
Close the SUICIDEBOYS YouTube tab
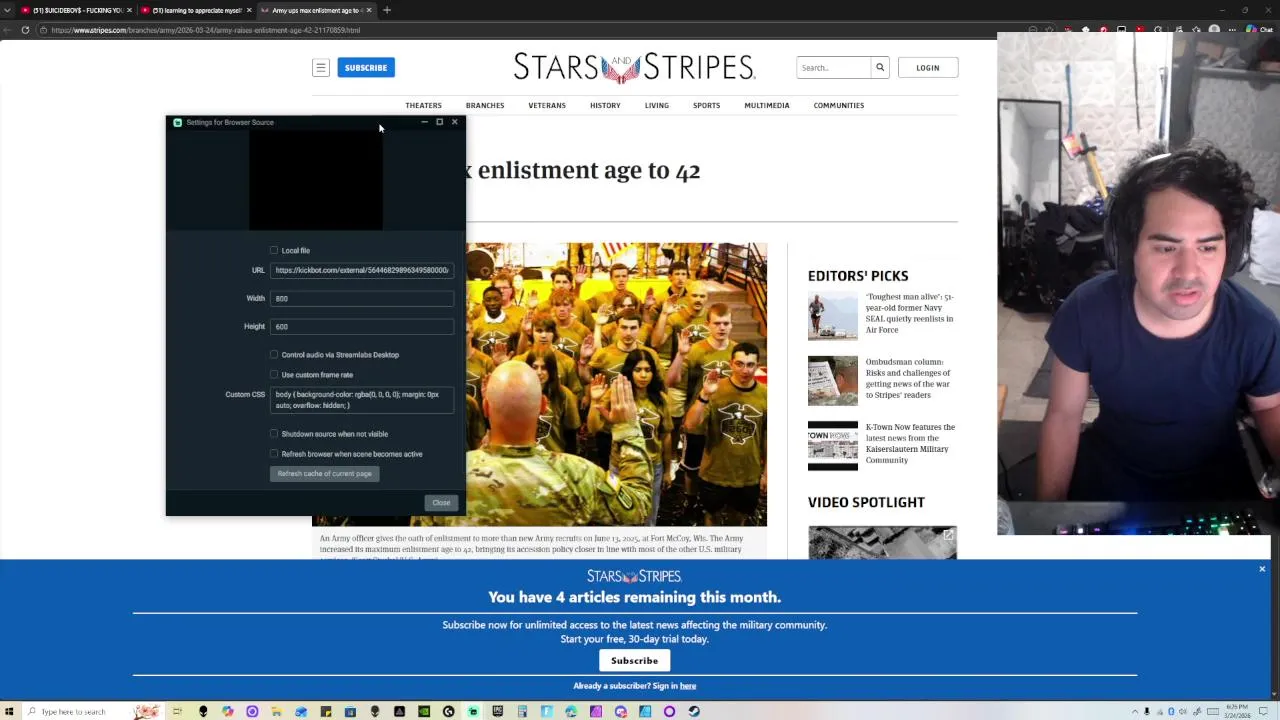point(129,10)
